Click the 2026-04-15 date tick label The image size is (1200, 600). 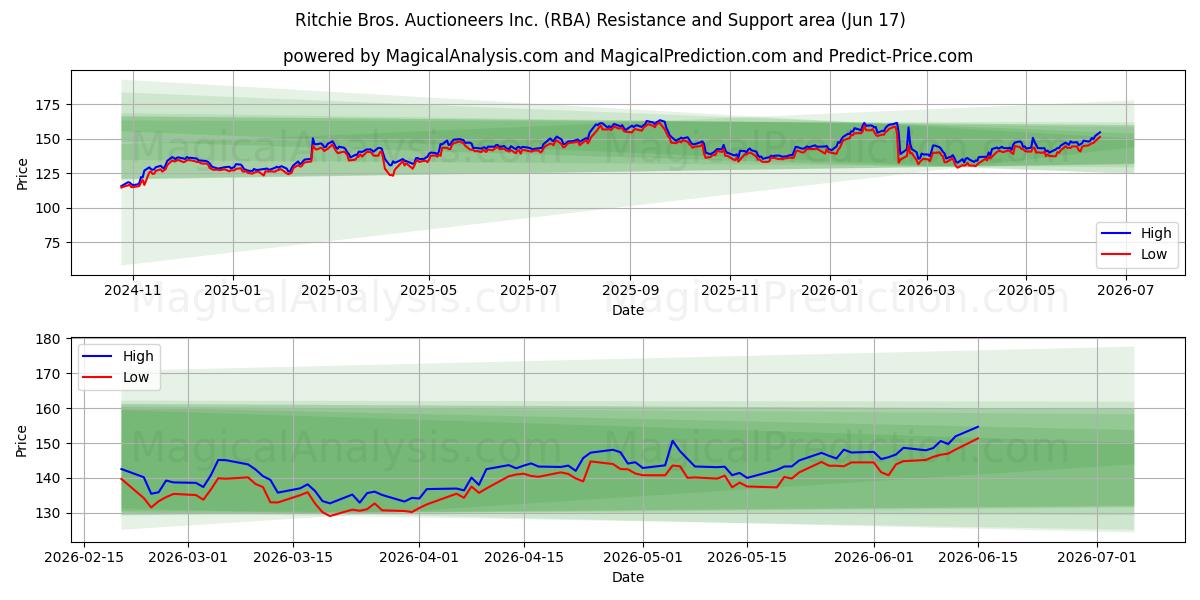point(523,556)
